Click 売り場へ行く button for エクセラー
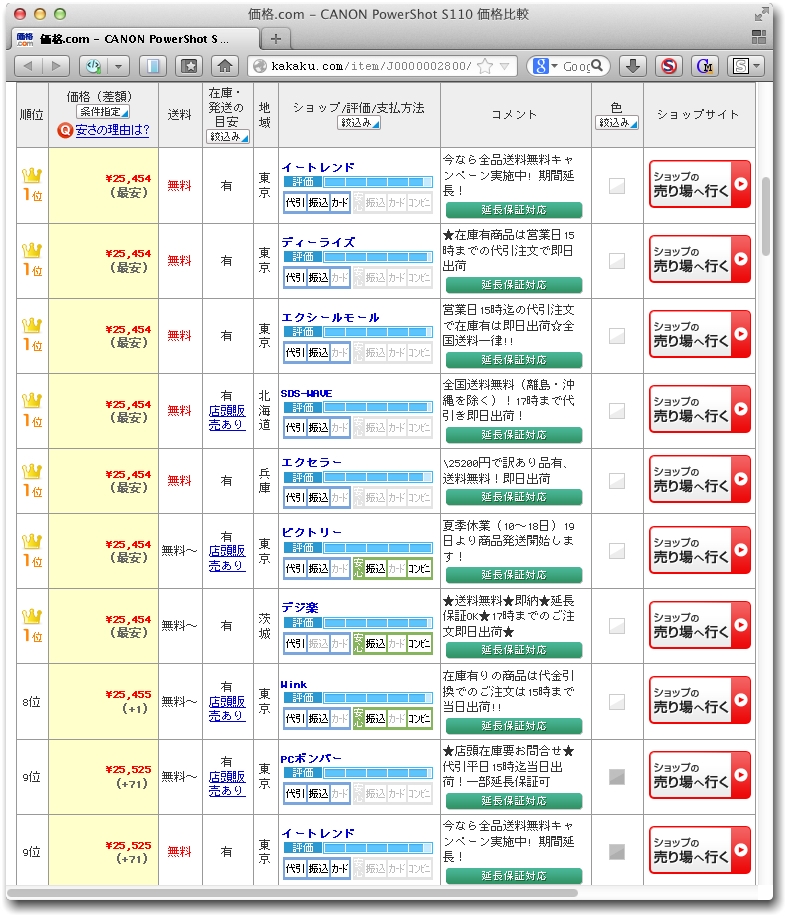787x917 pixels. coord(700,479)
